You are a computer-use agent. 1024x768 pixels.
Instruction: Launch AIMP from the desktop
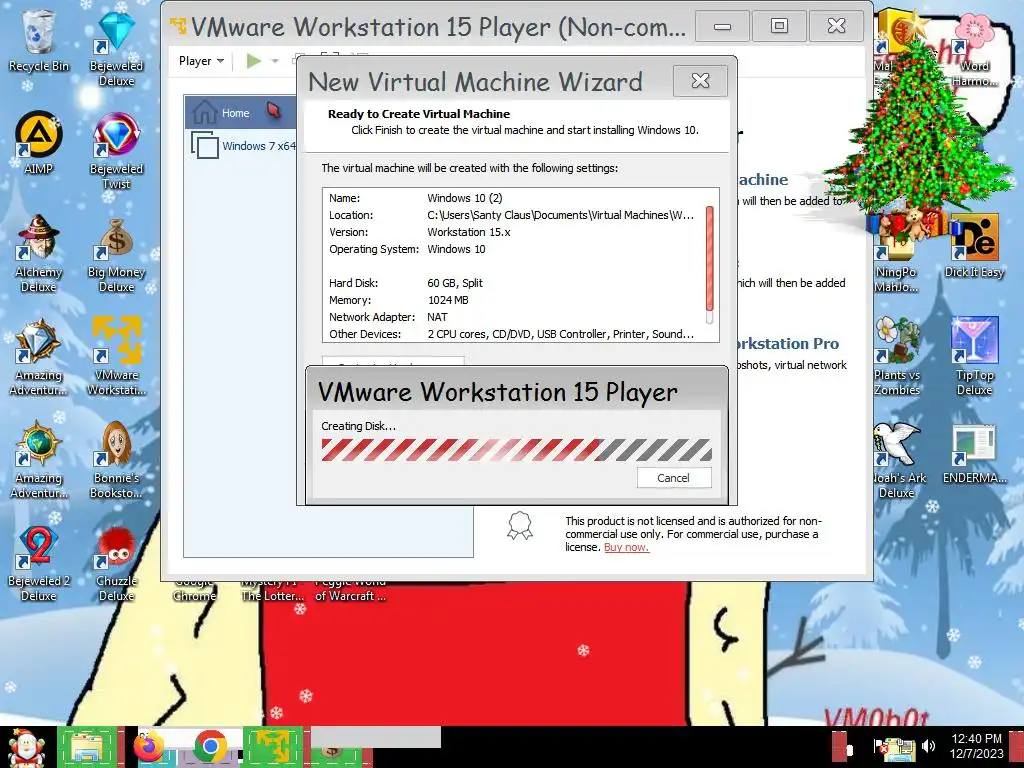(38, 142)
